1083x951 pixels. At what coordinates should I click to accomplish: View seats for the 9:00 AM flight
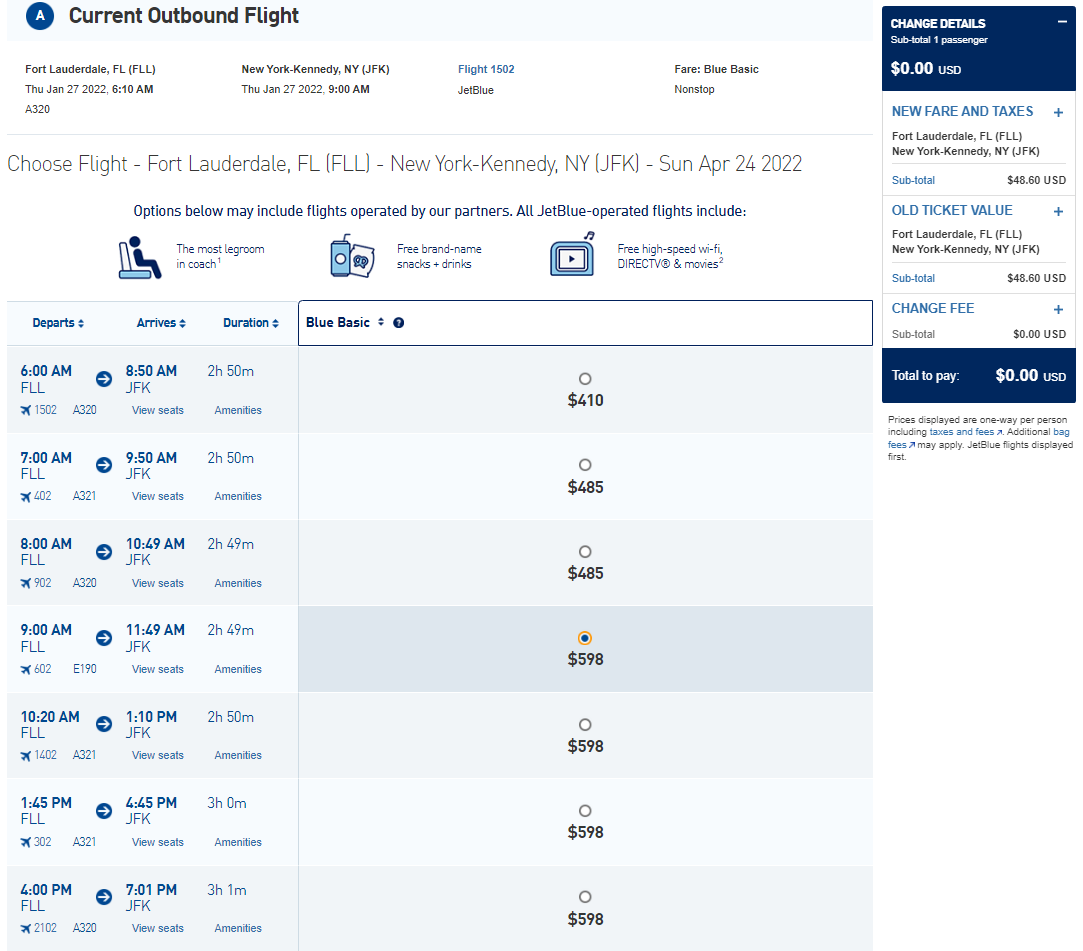coord(157,669)
